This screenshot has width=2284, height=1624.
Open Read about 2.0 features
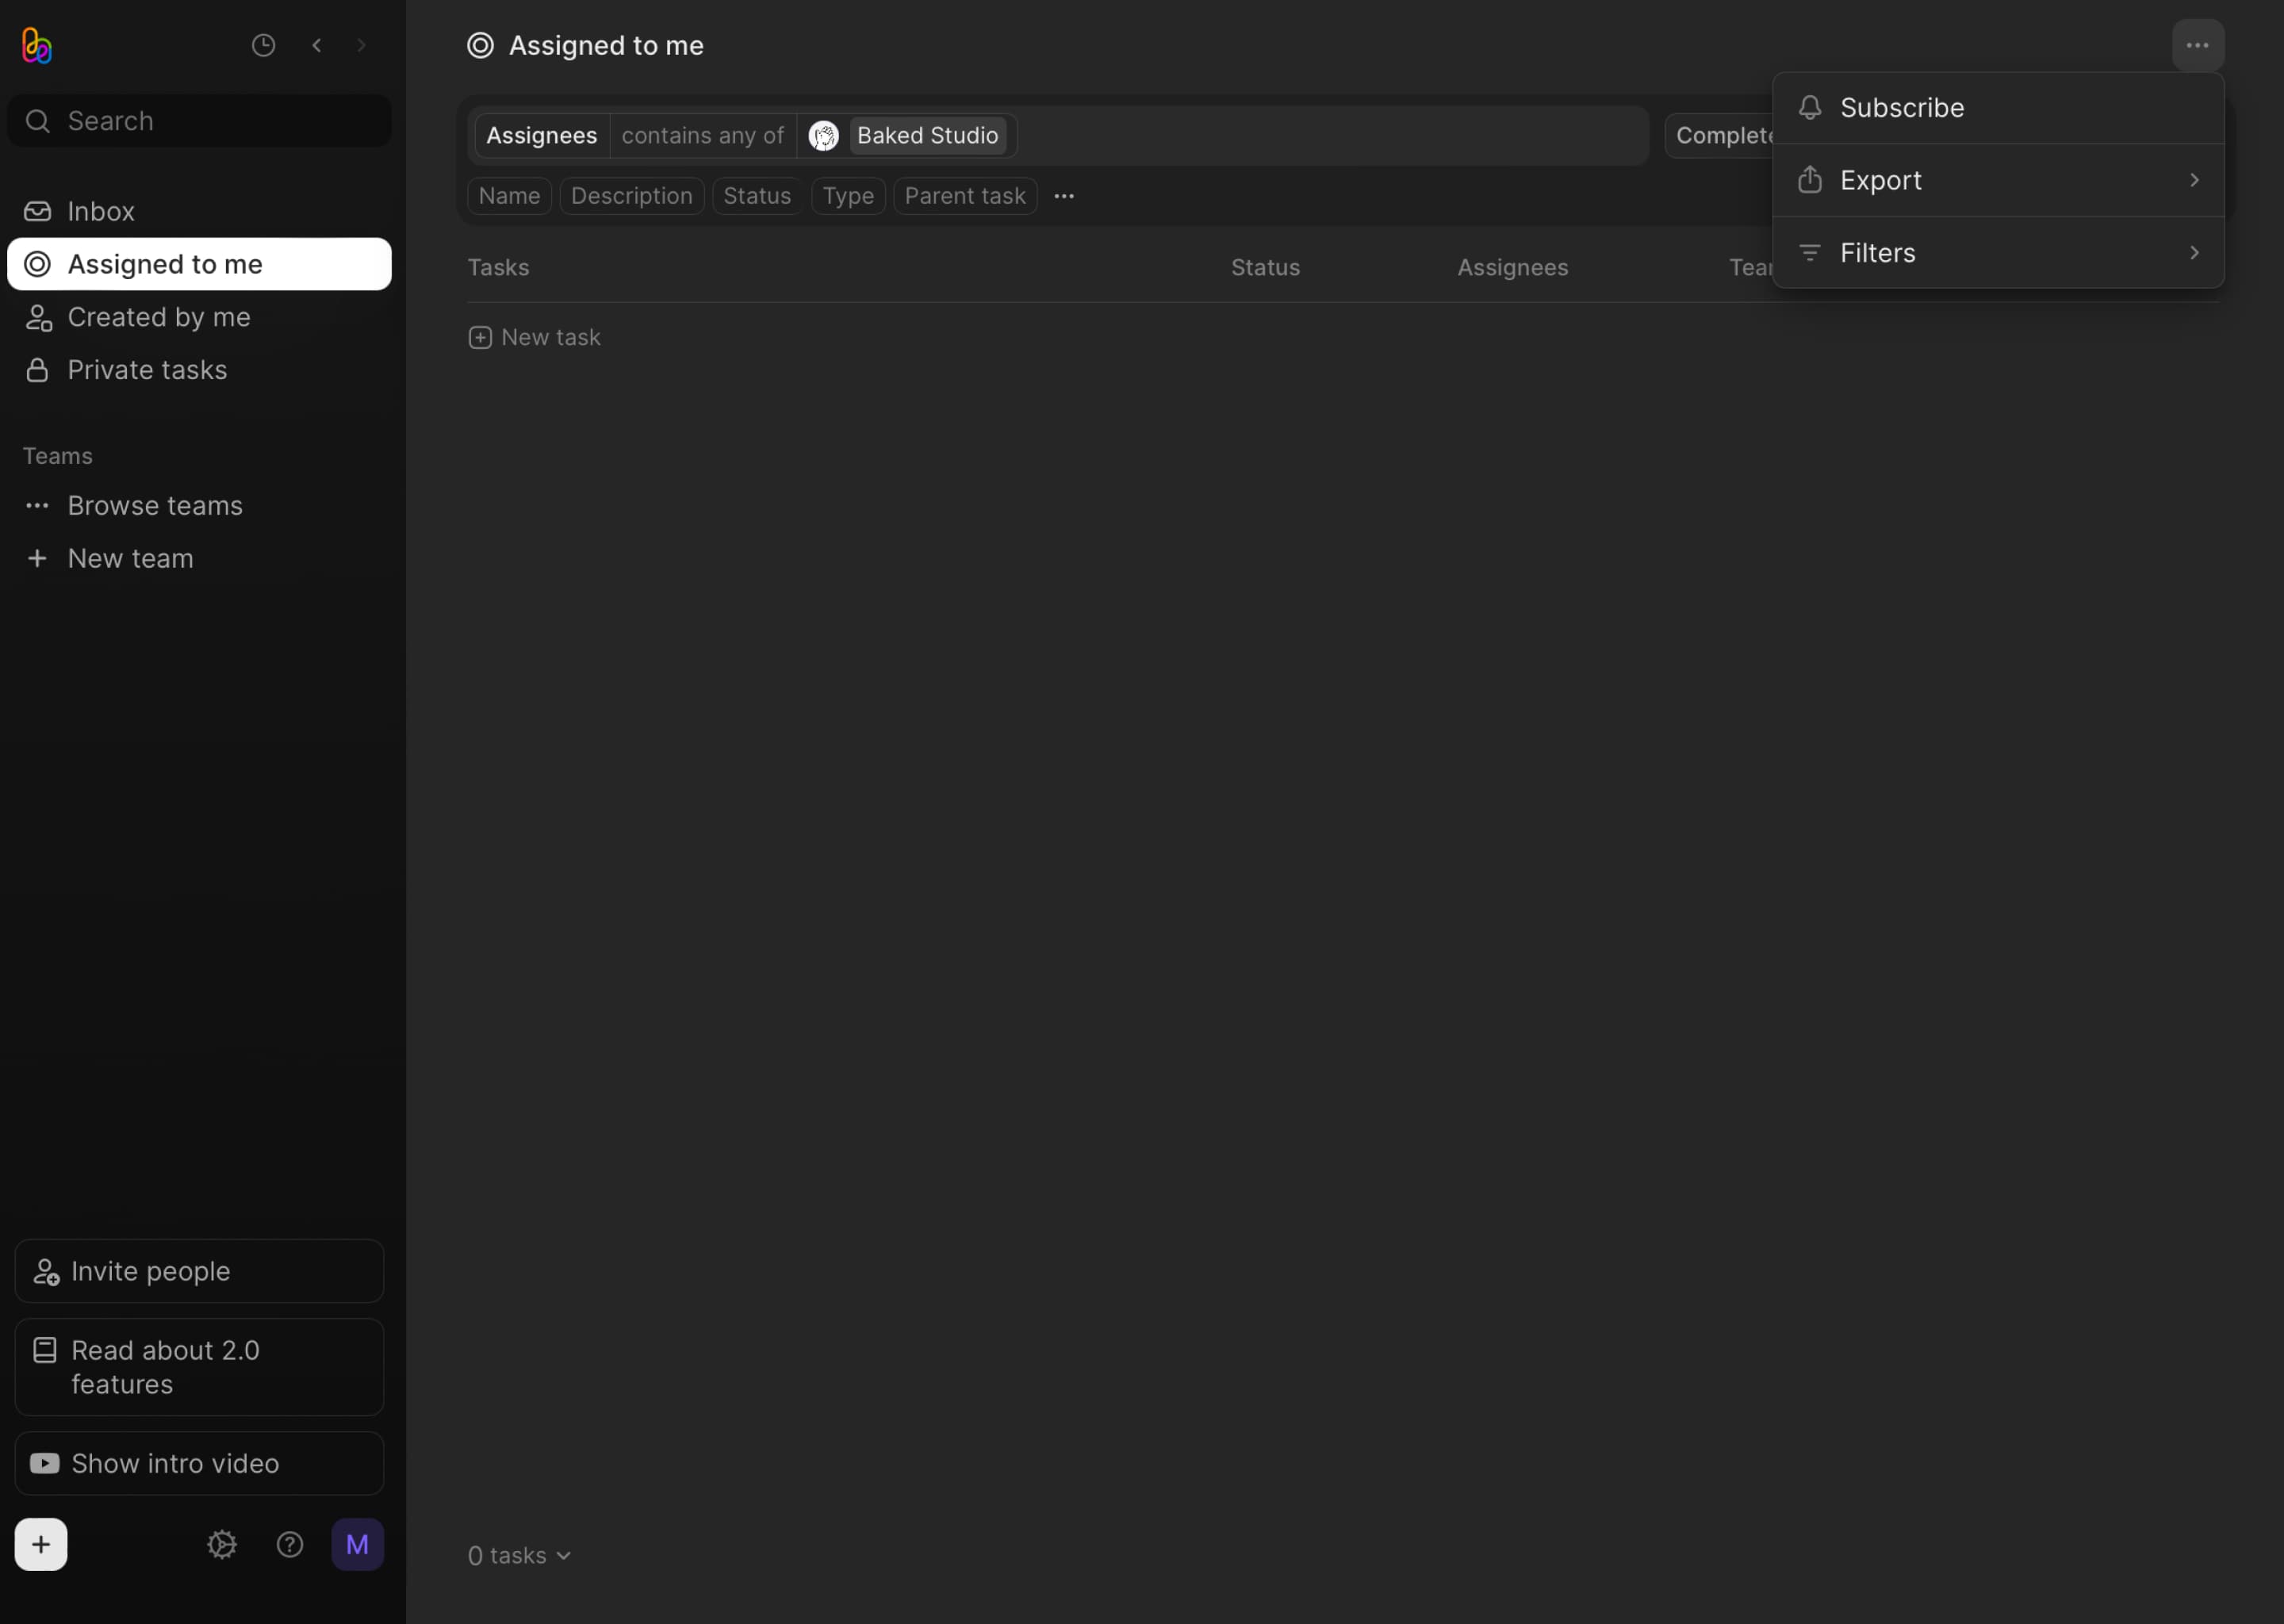tap(200, 1367)
